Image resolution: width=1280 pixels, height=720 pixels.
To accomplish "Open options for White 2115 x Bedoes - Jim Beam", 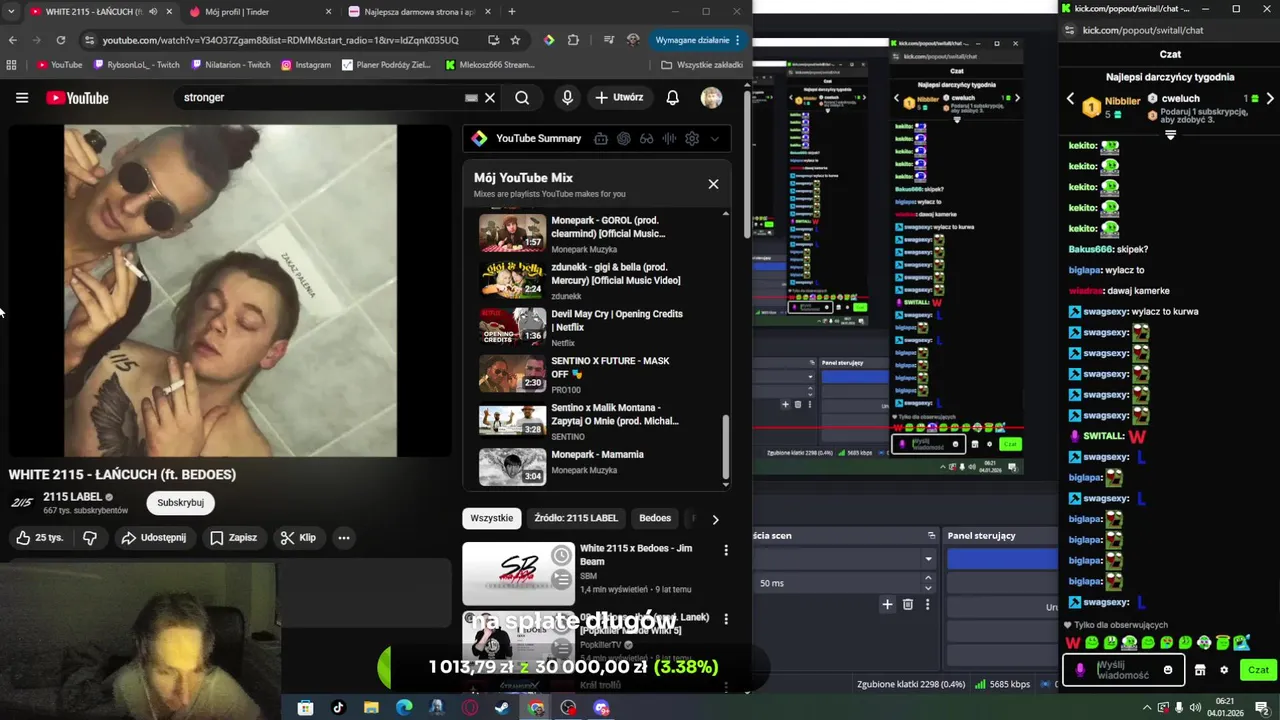I will 726,550.
